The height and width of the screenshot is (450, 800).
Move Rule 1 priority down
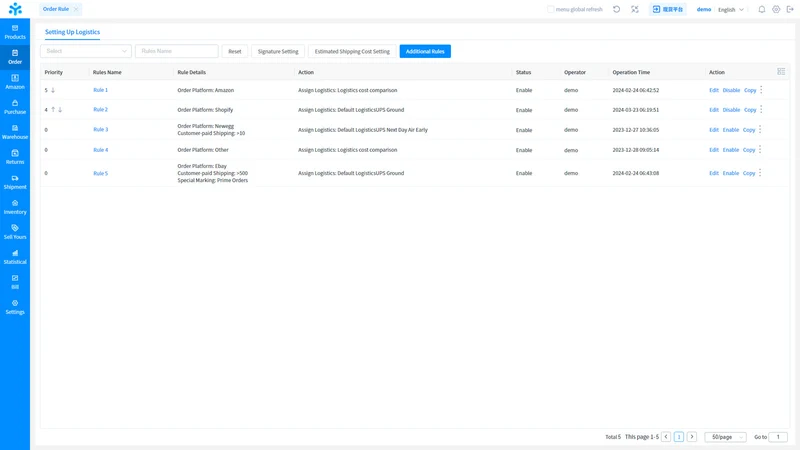(53, 90)
